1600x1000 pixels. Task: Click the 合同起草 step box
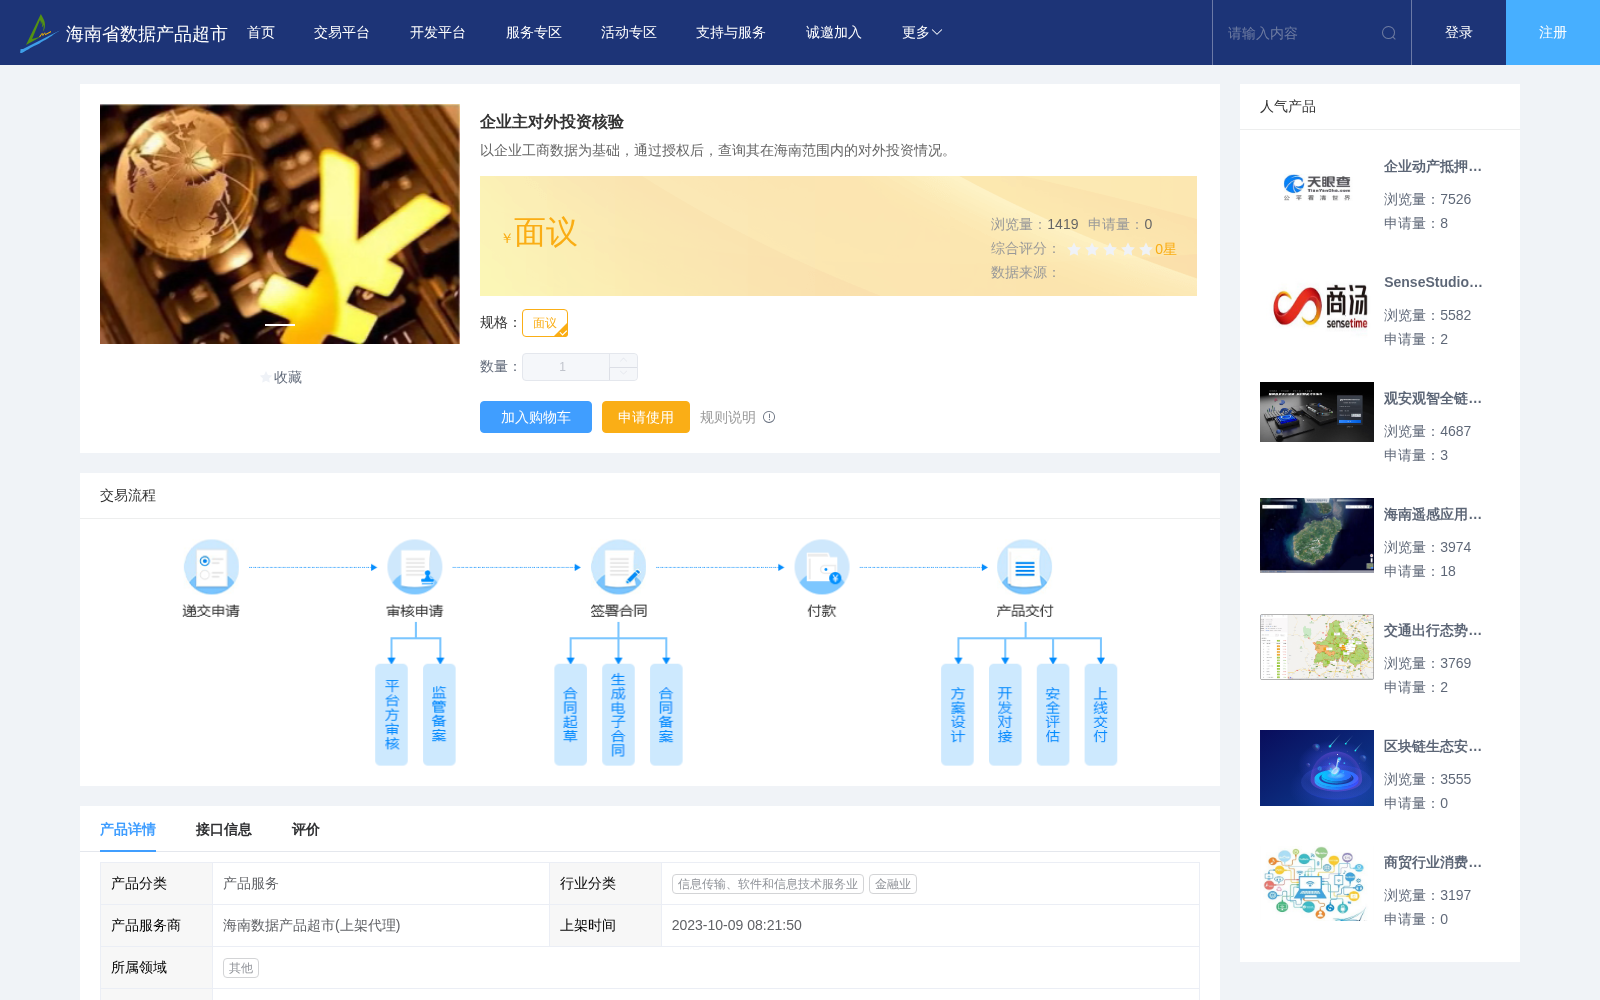(x=571, y=715)
